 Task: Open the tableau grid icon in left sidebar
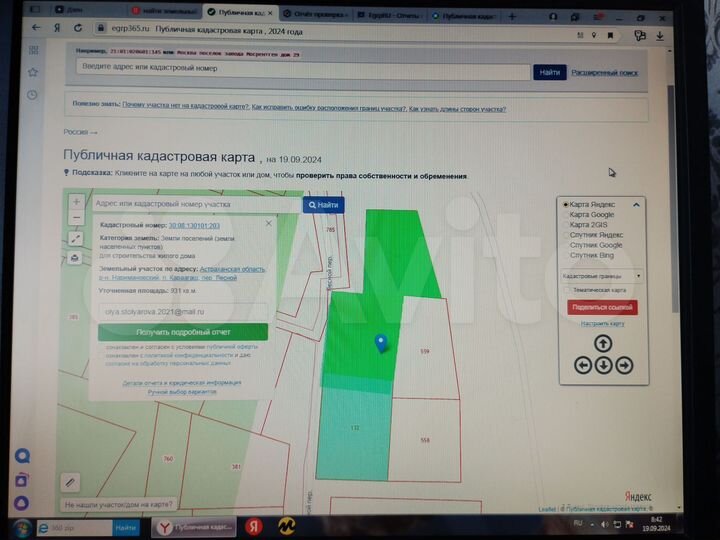[34, 50]
